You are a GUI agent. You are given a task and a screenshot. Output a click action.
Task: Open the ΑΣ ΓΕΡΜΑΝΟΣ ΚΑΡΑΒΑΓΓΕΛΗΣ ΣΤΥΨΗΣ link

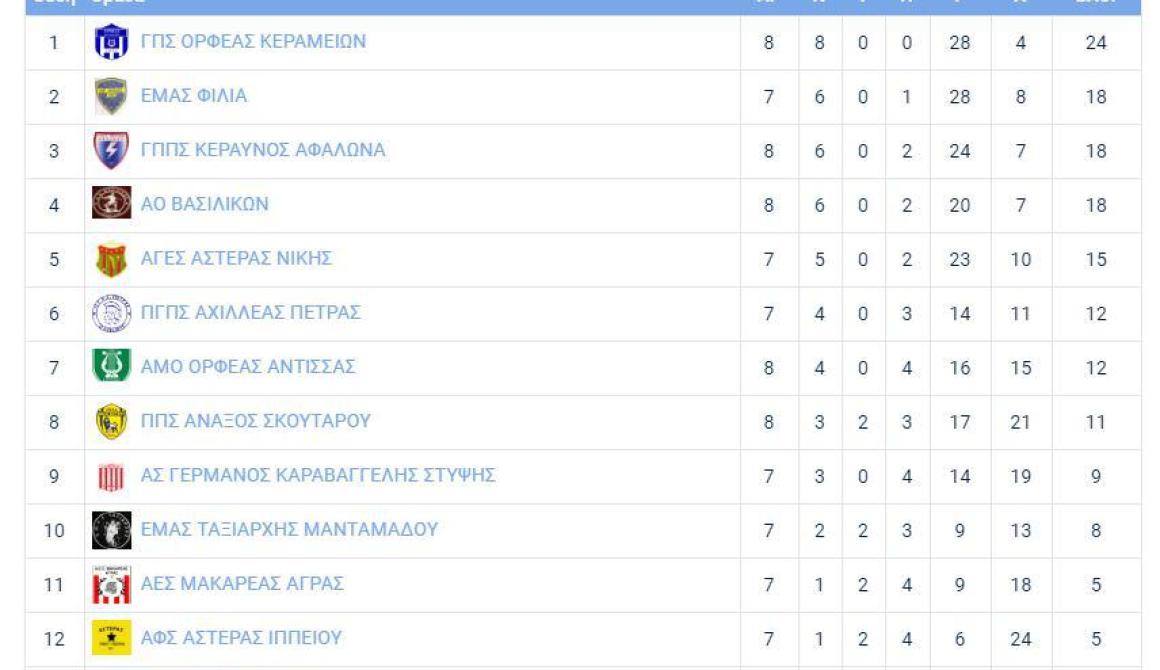318,475
